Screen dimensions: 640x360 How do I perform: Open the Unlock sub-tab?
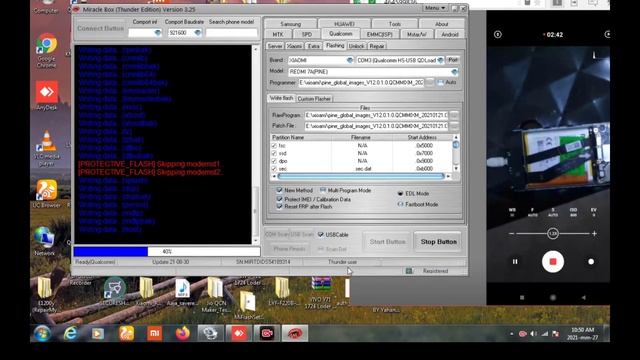(x=356, y=46)
